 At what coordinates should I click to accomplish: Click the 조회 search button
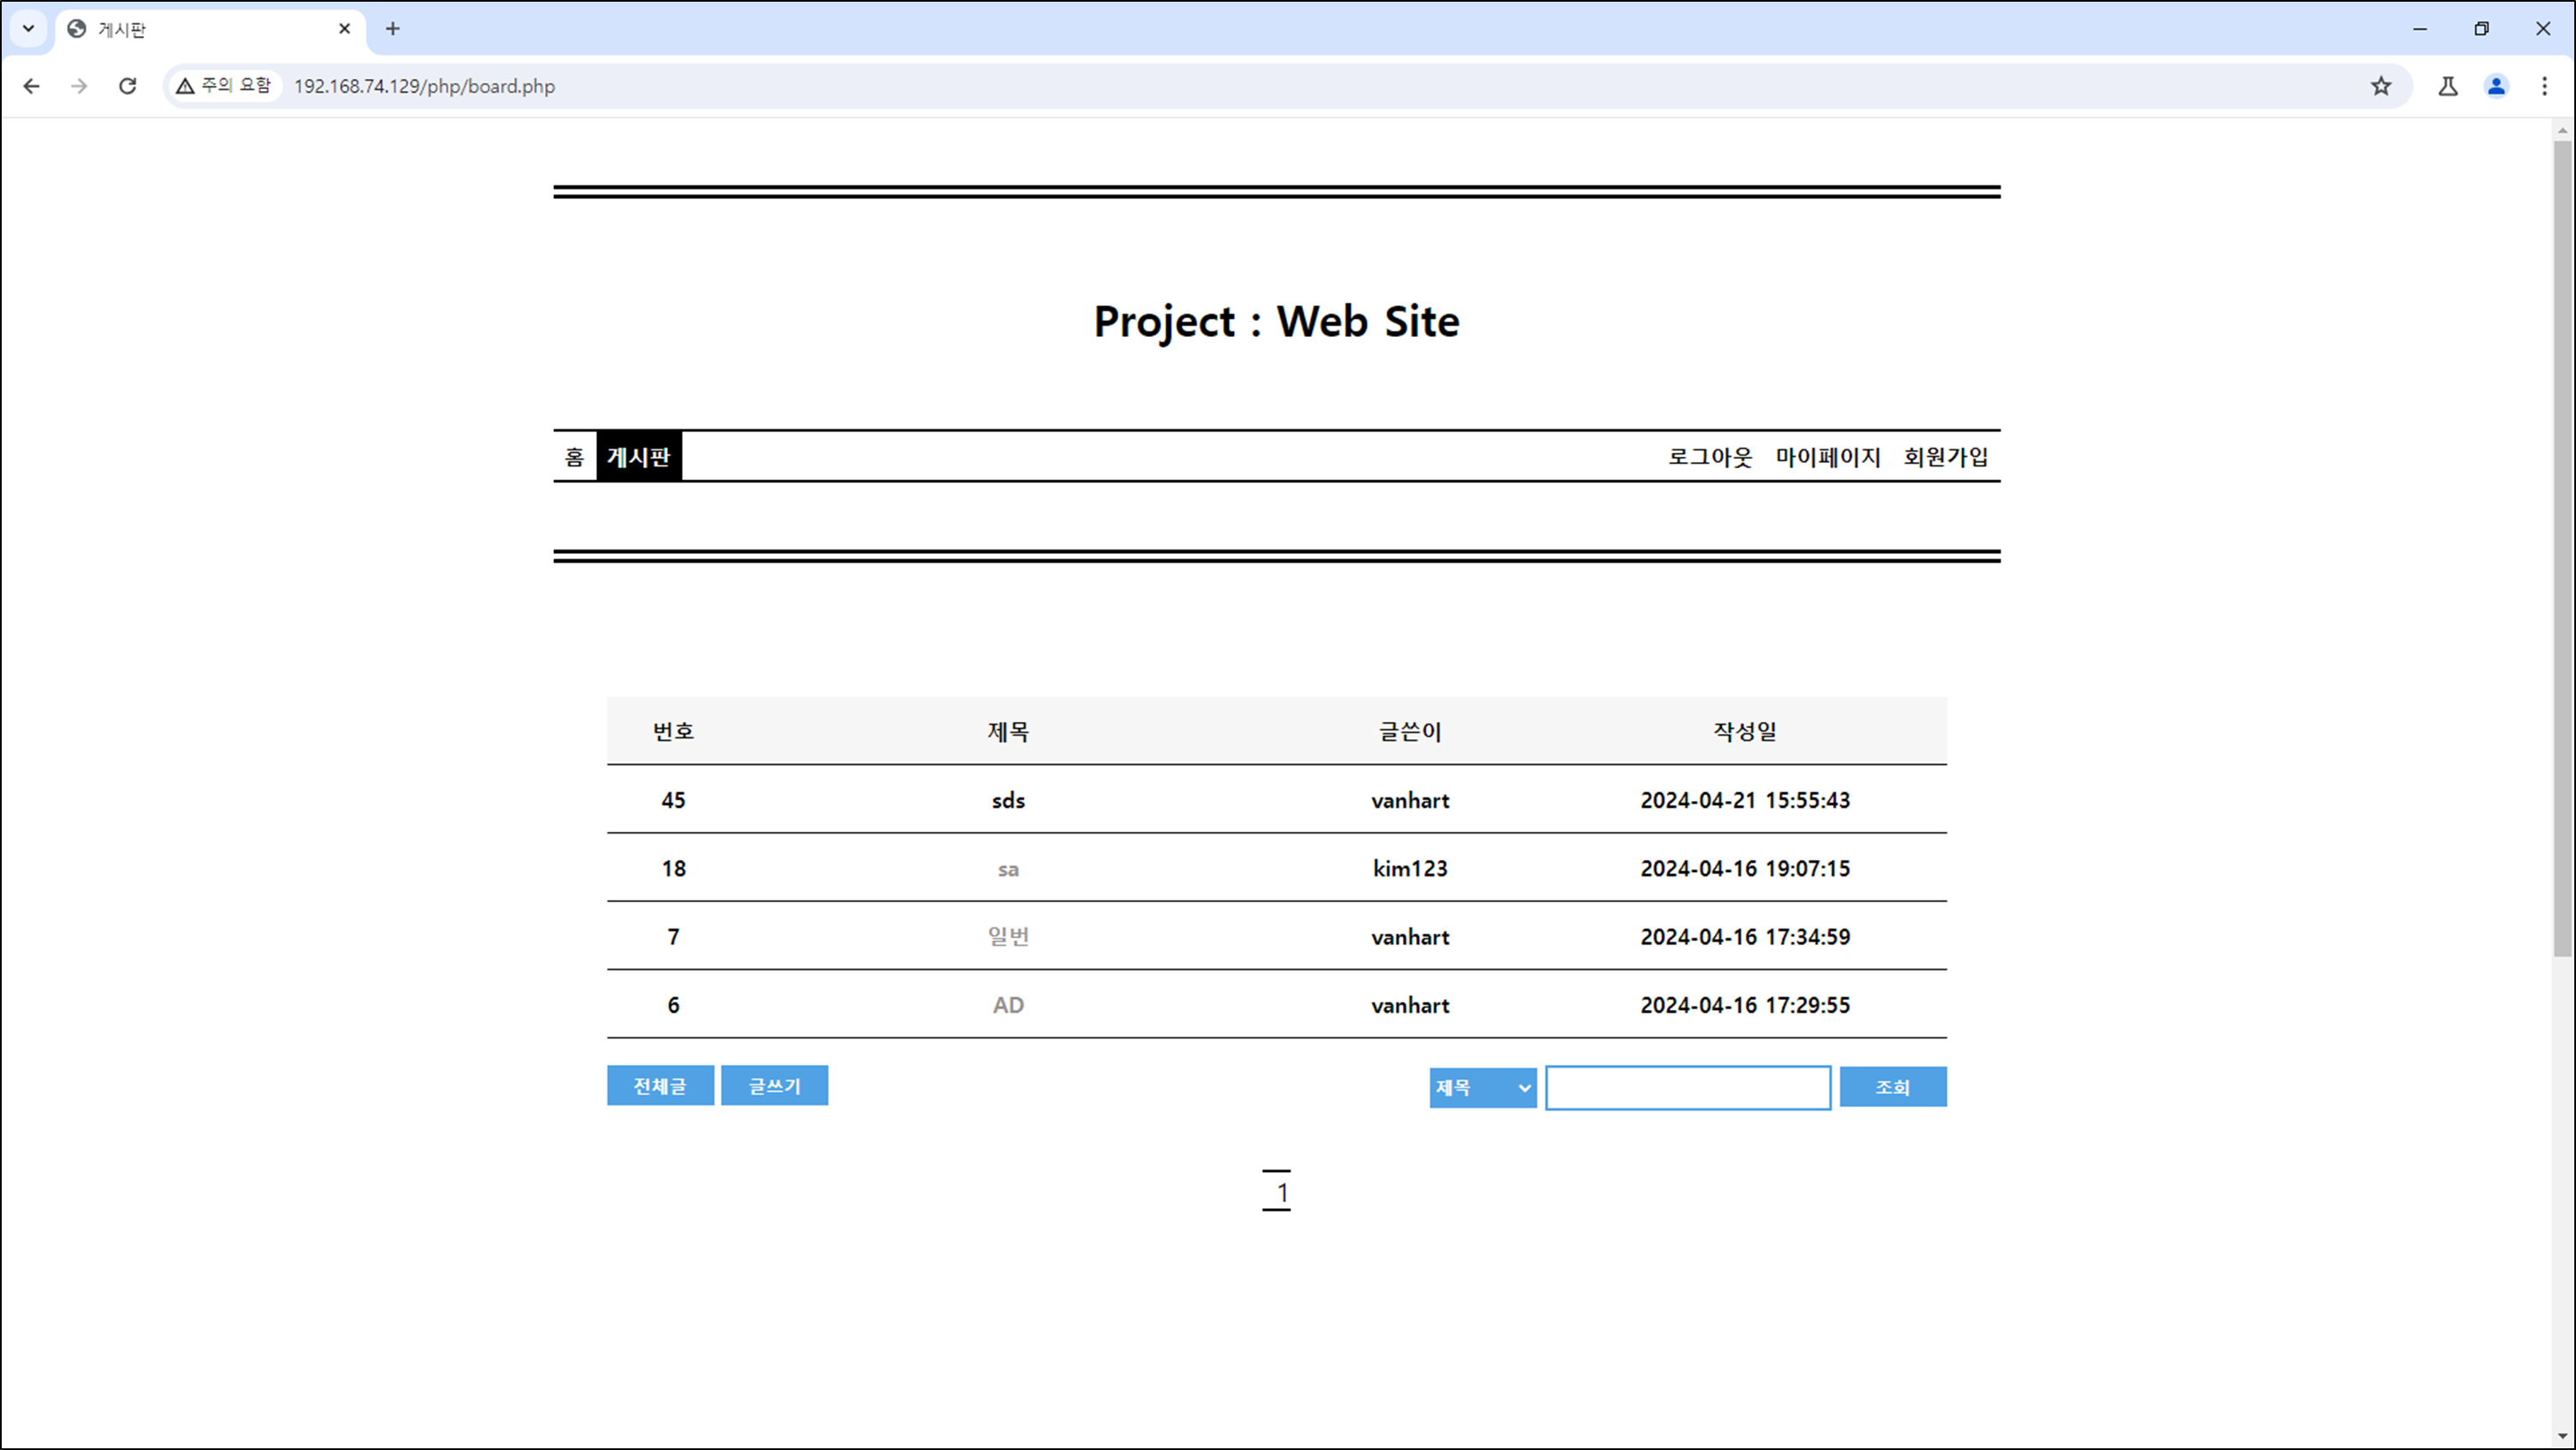point(1893,1087)
